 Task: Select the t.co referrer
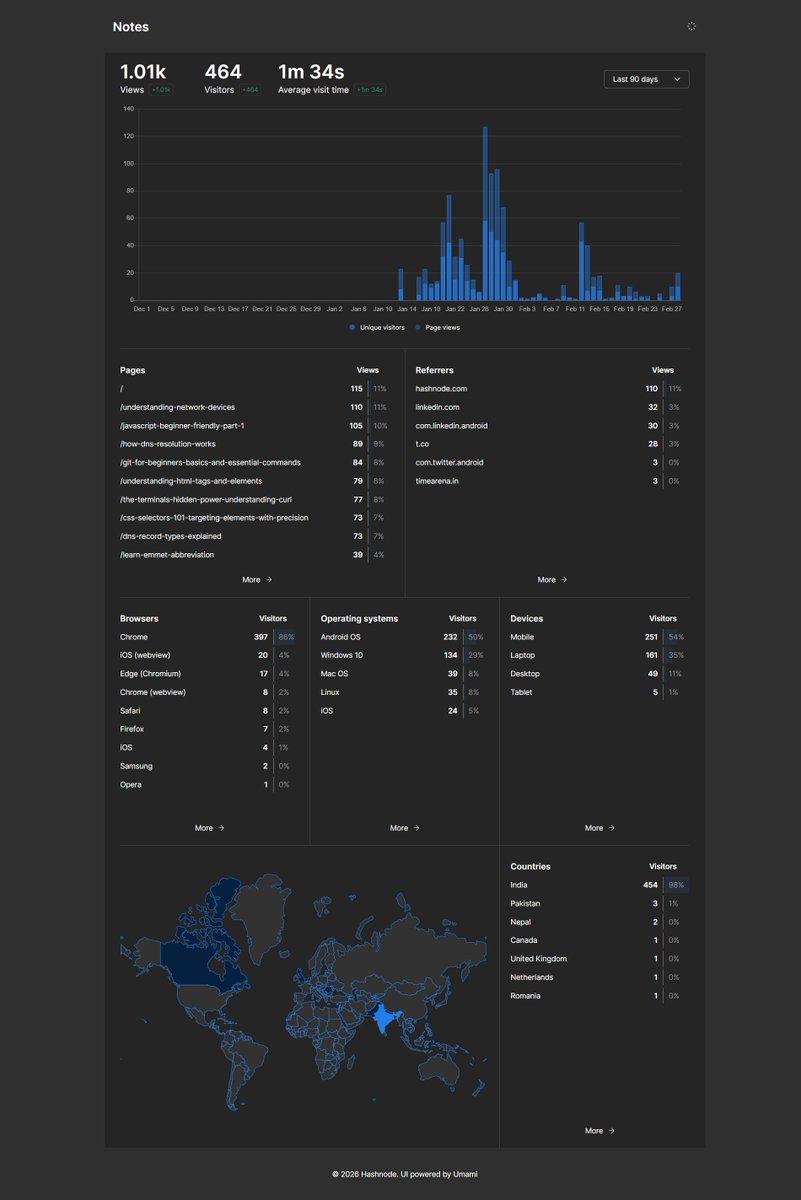pos(421,444)
